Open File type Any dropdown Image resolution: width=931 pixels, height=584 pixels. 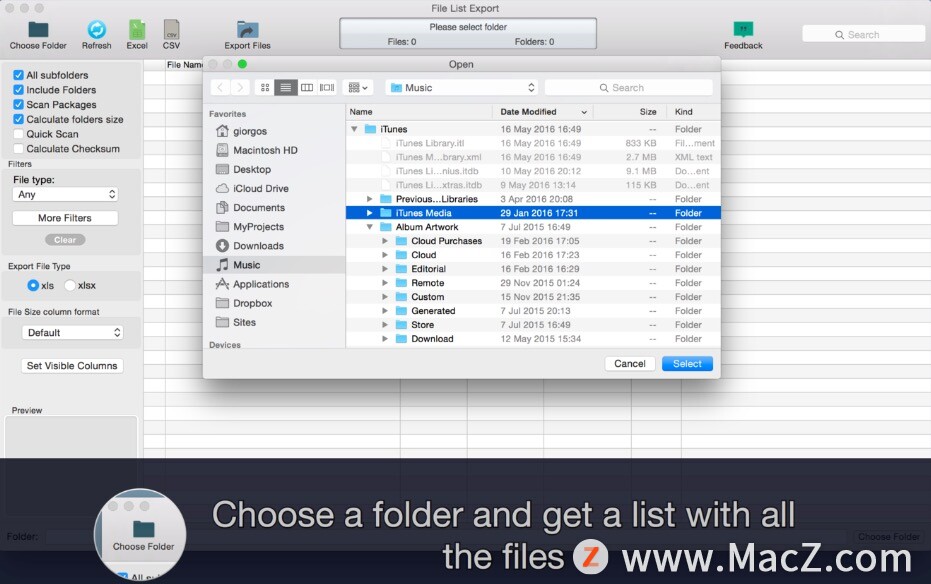point(65,195)
